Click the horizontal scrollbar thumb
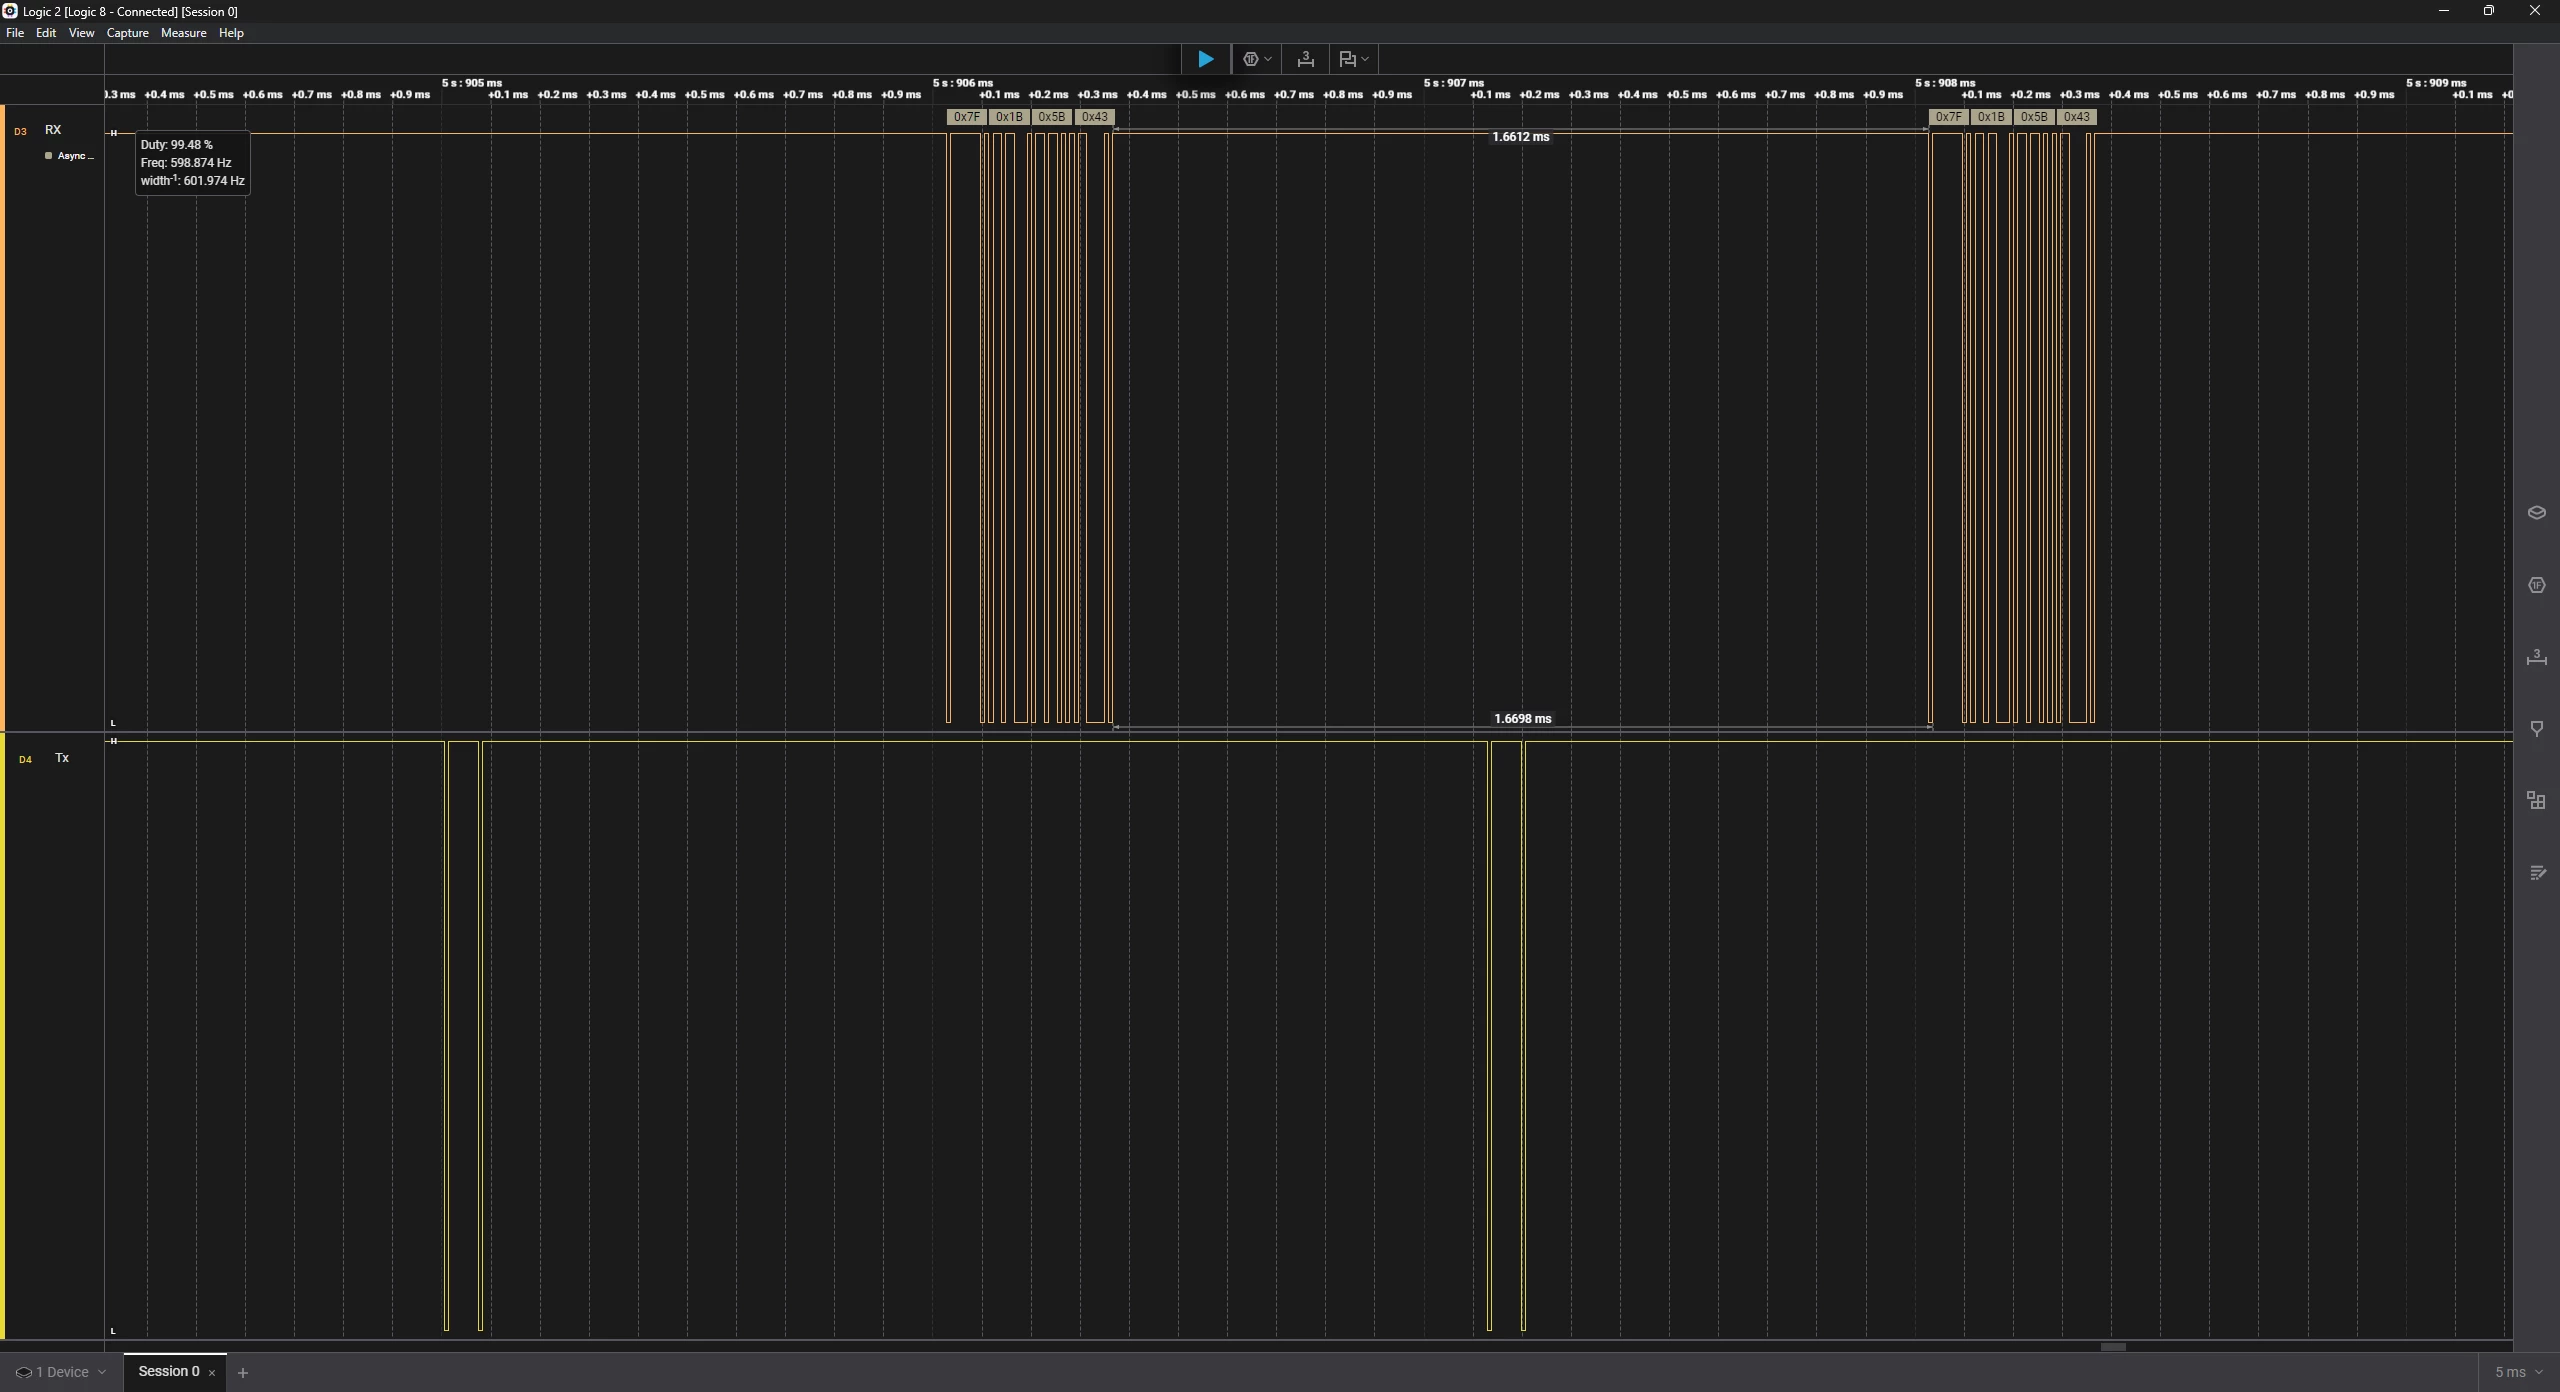 tap(2113, 1347)
